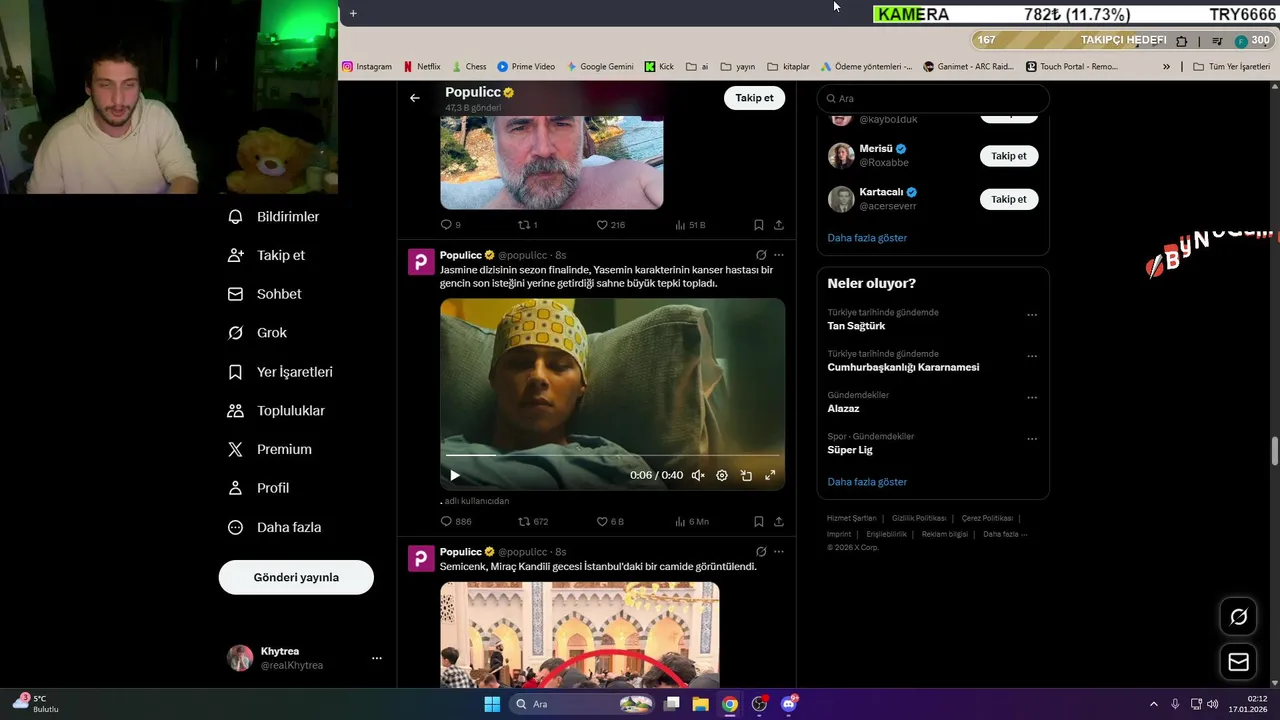
Task: Seek on the video progress bar
Action: (x=612, y=455)
